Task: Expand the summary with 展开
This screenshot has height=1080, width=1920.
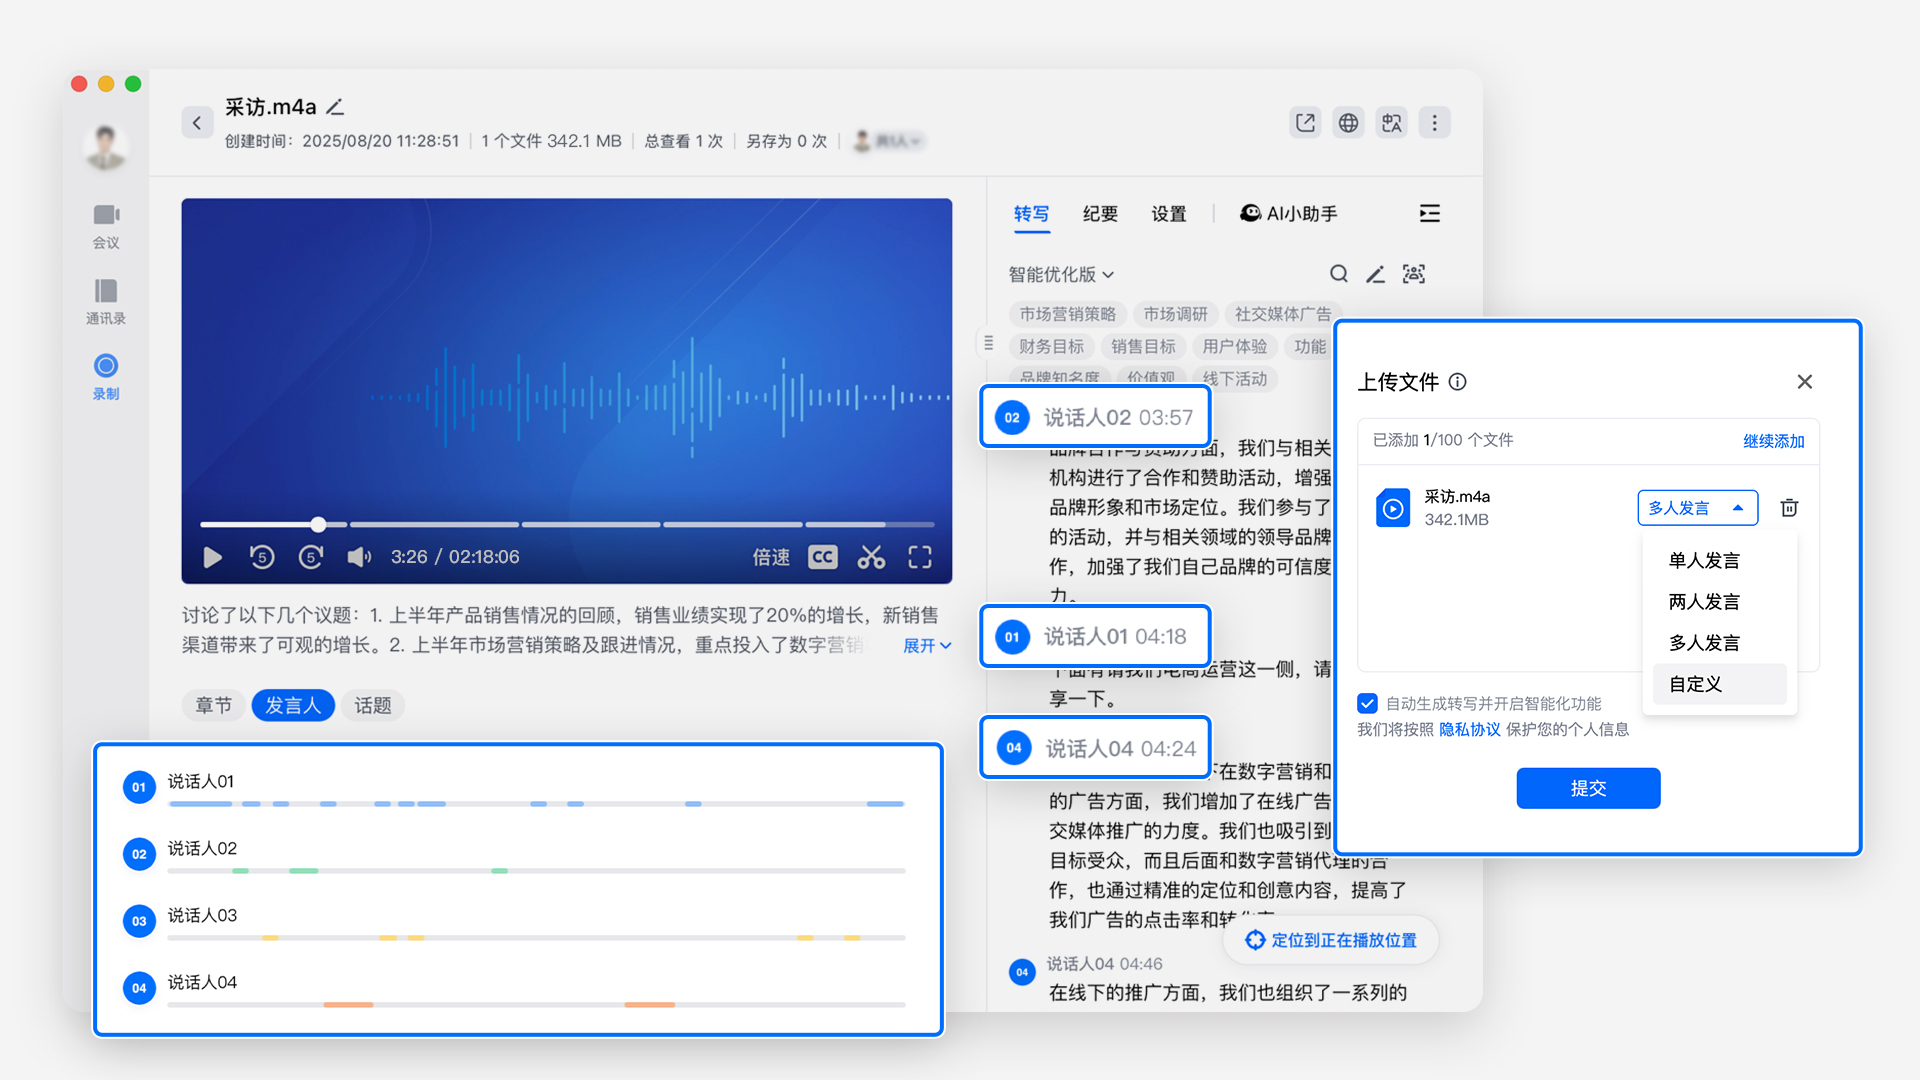Action: coord(927,646)
